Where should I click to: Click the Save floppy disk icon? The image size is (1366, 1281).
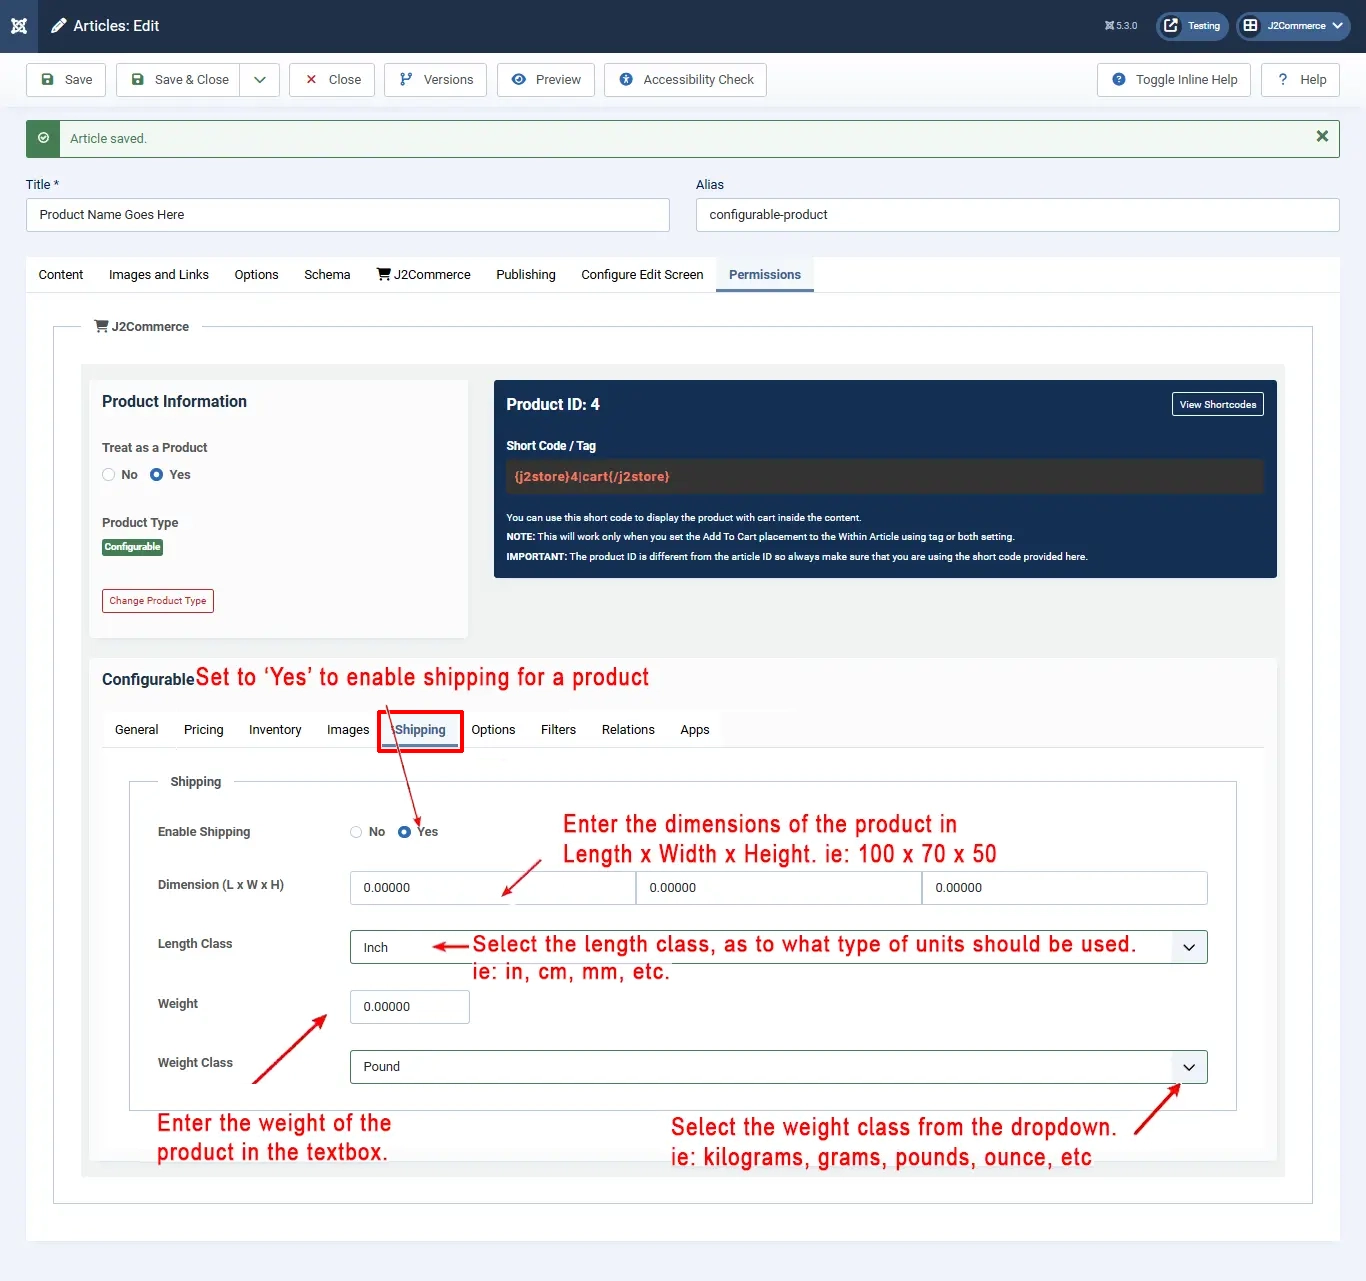(x=47, y=80)
